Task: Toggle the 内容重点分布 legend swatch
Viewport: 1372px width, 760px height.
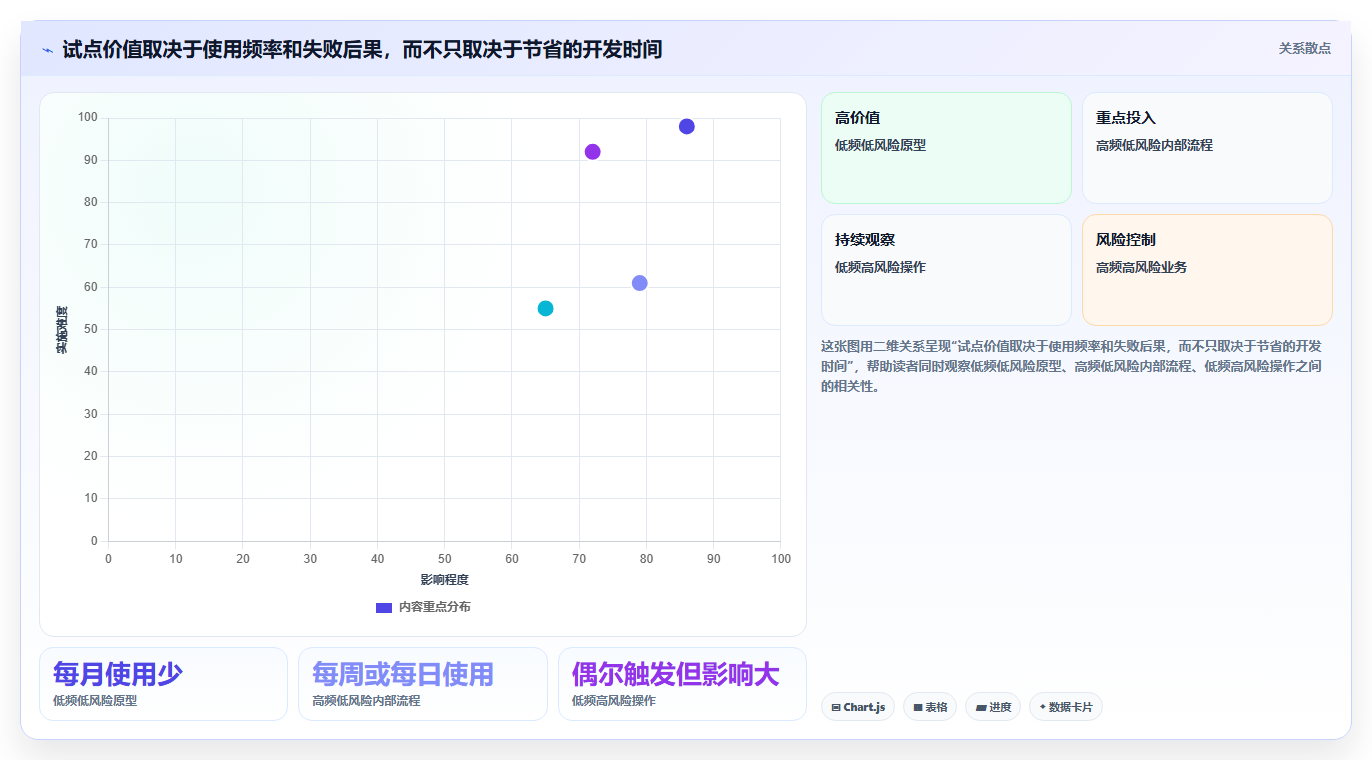Action: click(x=384, y=607)
